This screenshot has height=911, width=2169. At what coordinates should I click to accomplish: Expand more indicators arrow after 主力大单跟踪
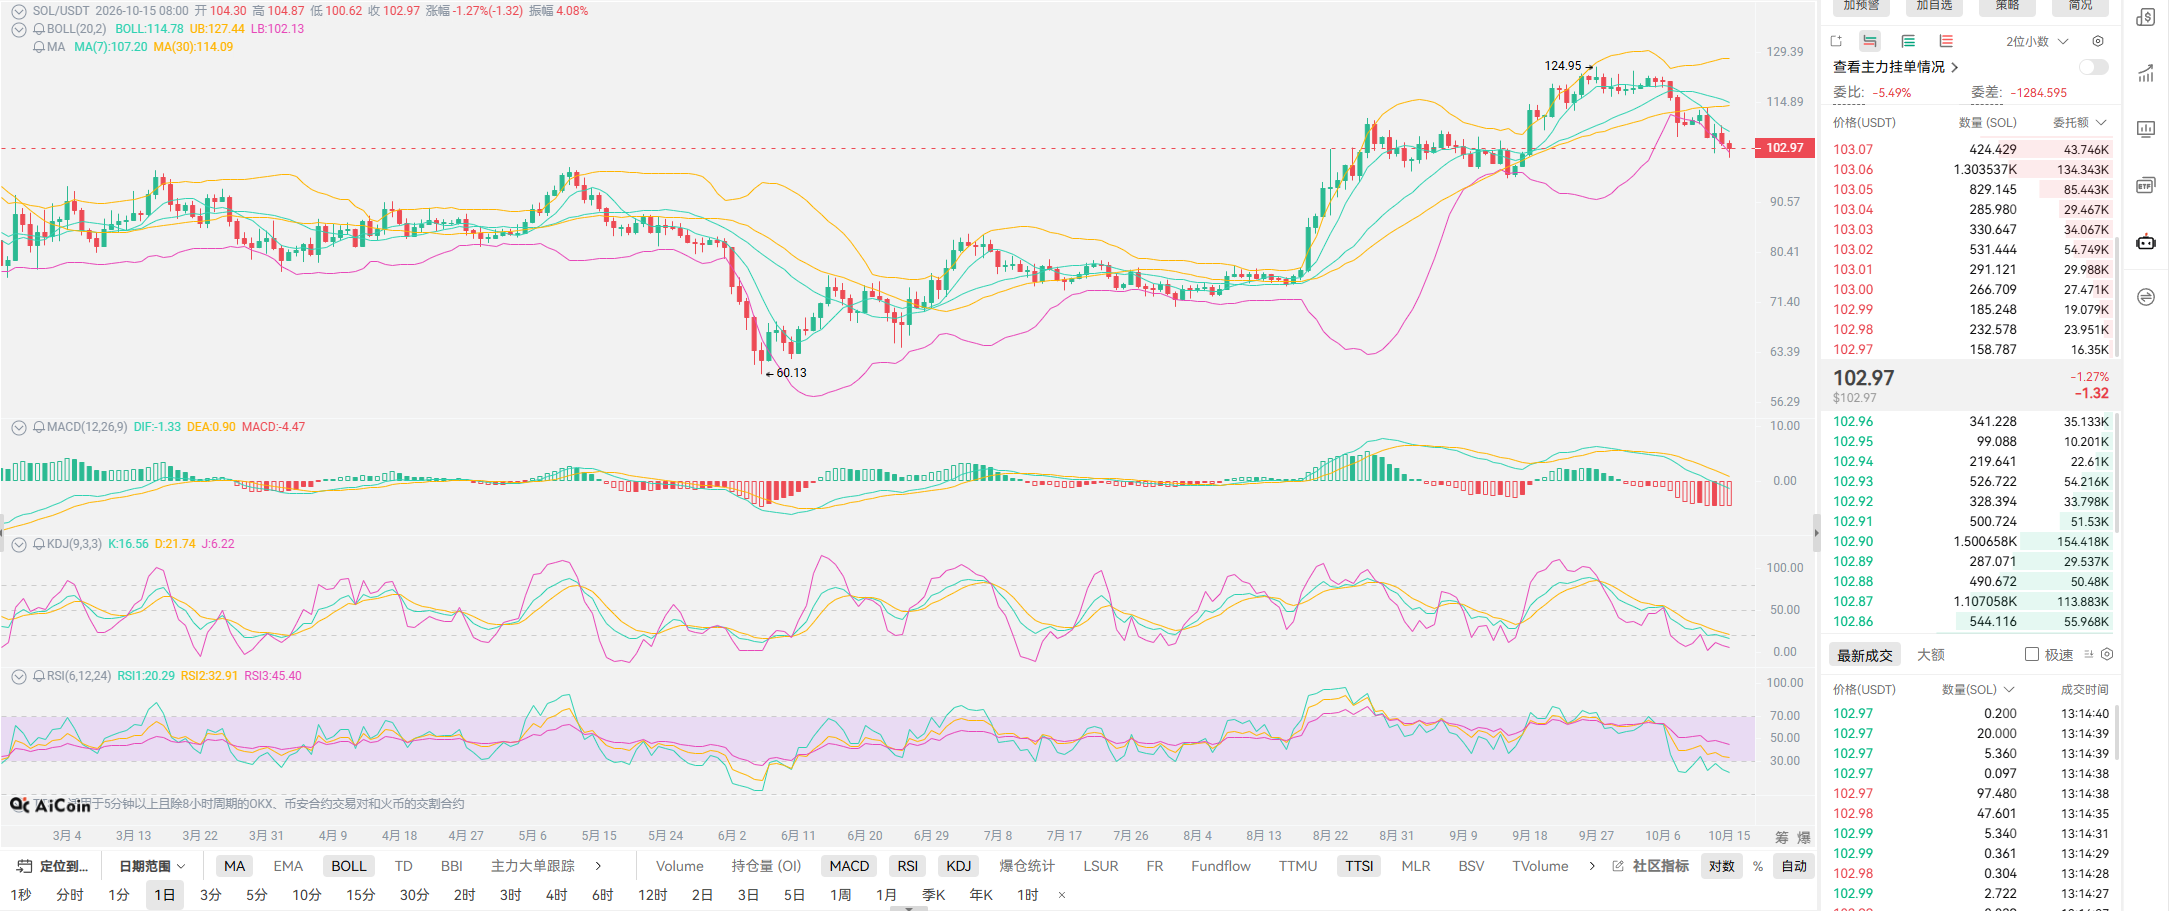[x=598, y=866]
